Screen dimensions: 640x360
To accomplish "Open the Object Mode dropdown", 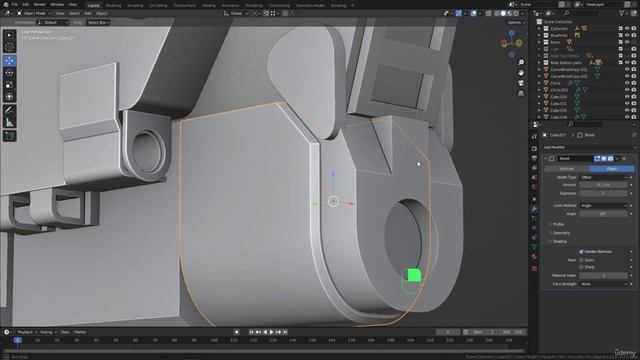I will [x=34, y=13].
